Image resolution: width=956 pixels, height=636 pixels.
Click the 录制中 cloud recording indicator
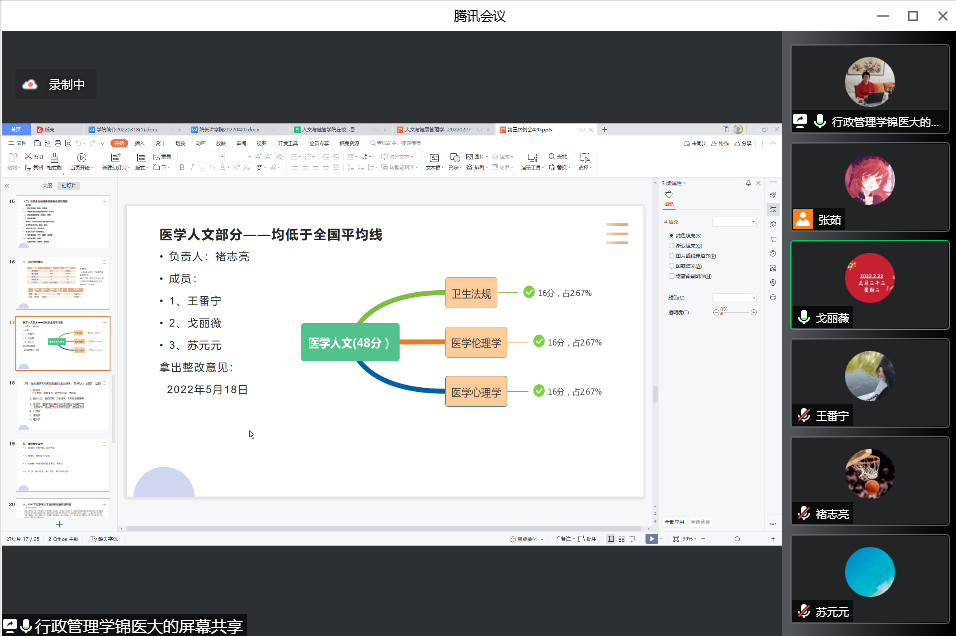[56, 85]
